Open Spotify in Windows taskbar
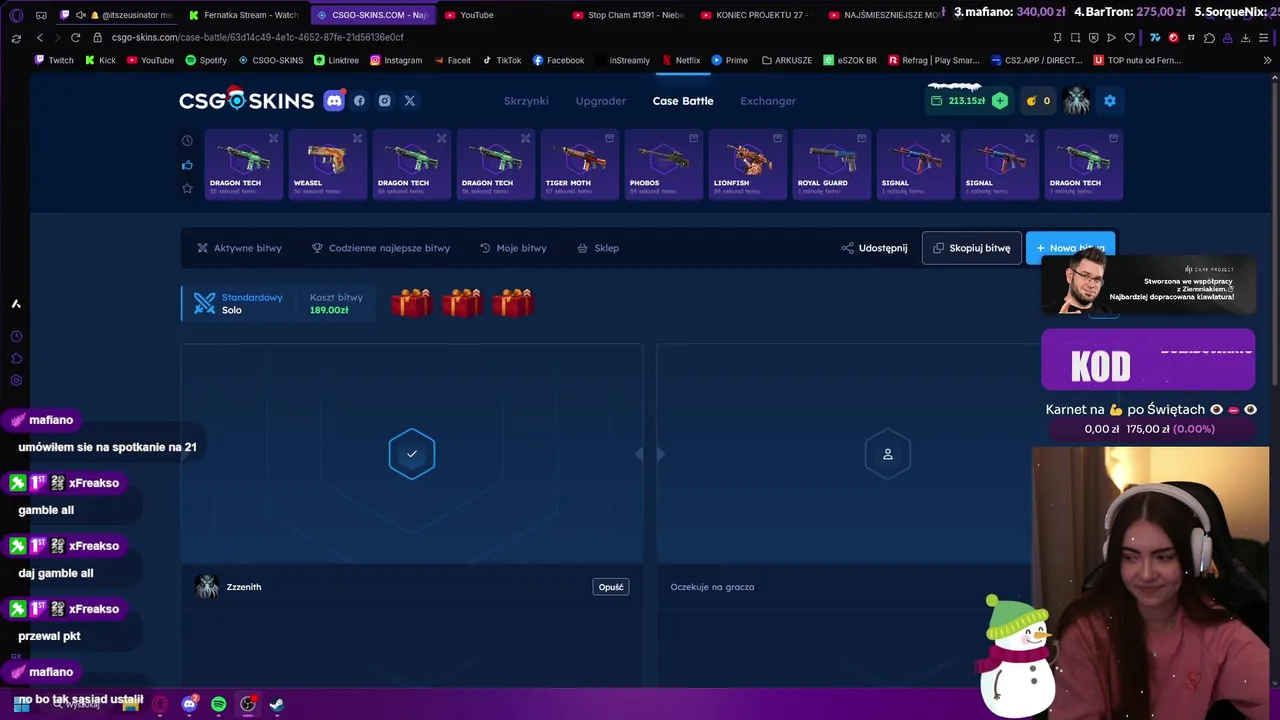 click(219, 704)
